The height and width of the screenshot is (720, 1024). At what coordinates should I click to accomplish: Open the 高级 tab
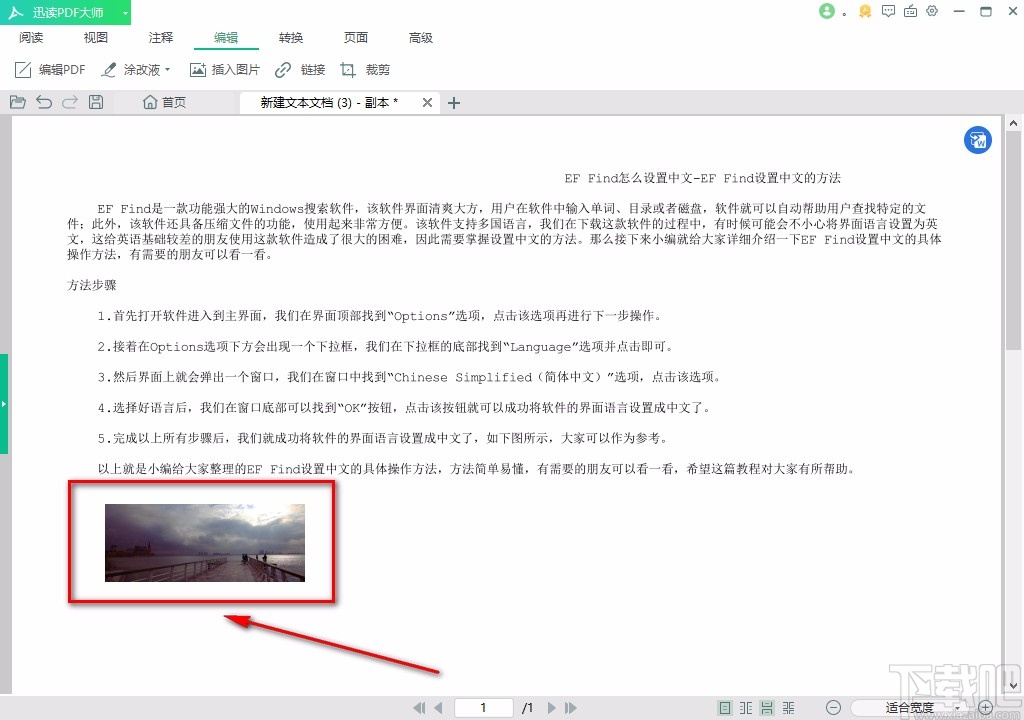point(421,38)
